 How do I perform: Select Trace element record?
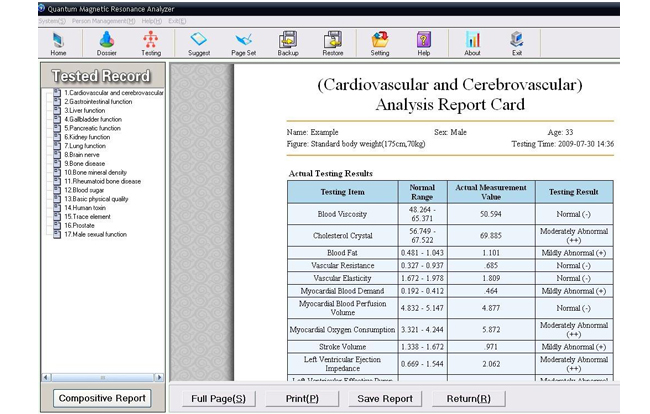87,217
